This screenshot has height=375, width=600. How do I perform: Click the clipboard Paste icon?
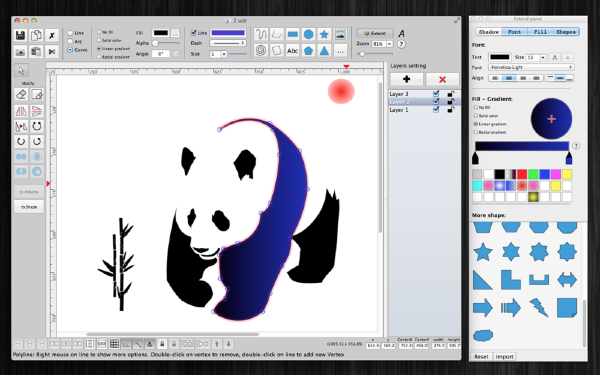coord(36,51)
